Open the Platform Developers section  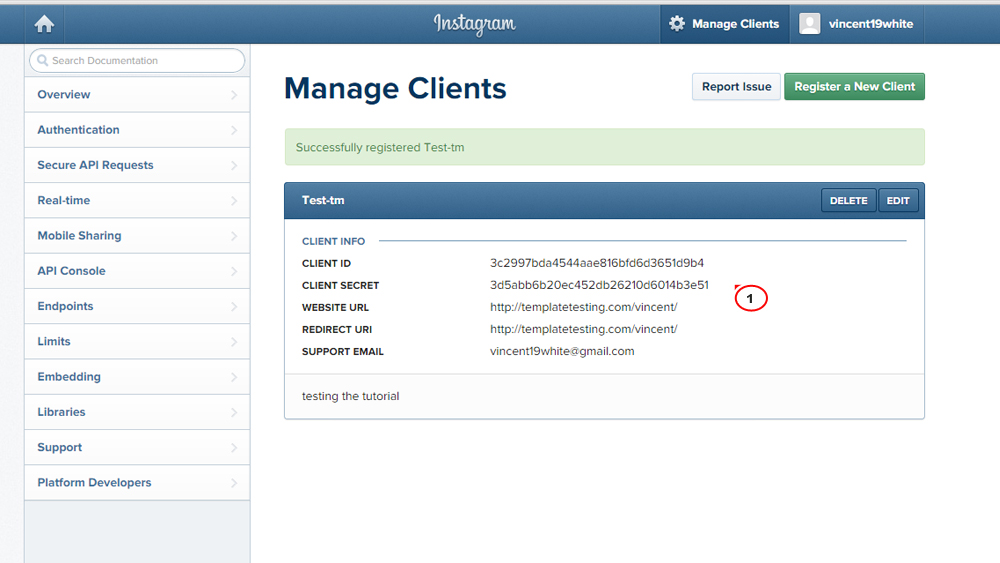tap(137, 483)
